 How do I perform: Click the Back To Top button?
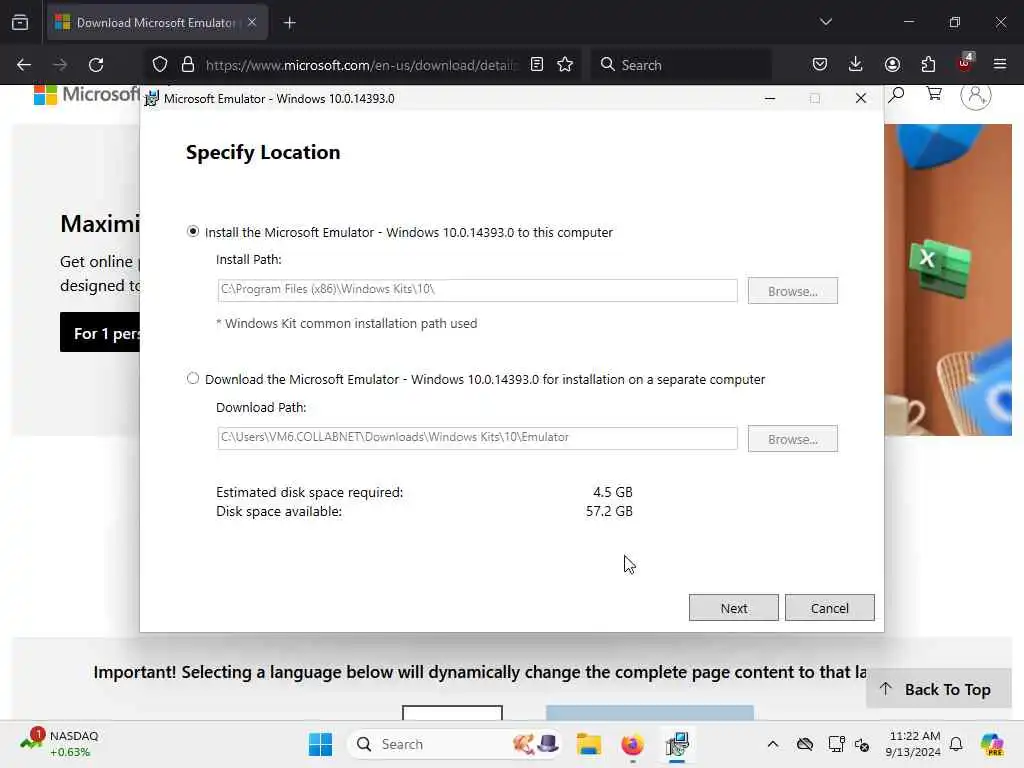coord(938,689)
